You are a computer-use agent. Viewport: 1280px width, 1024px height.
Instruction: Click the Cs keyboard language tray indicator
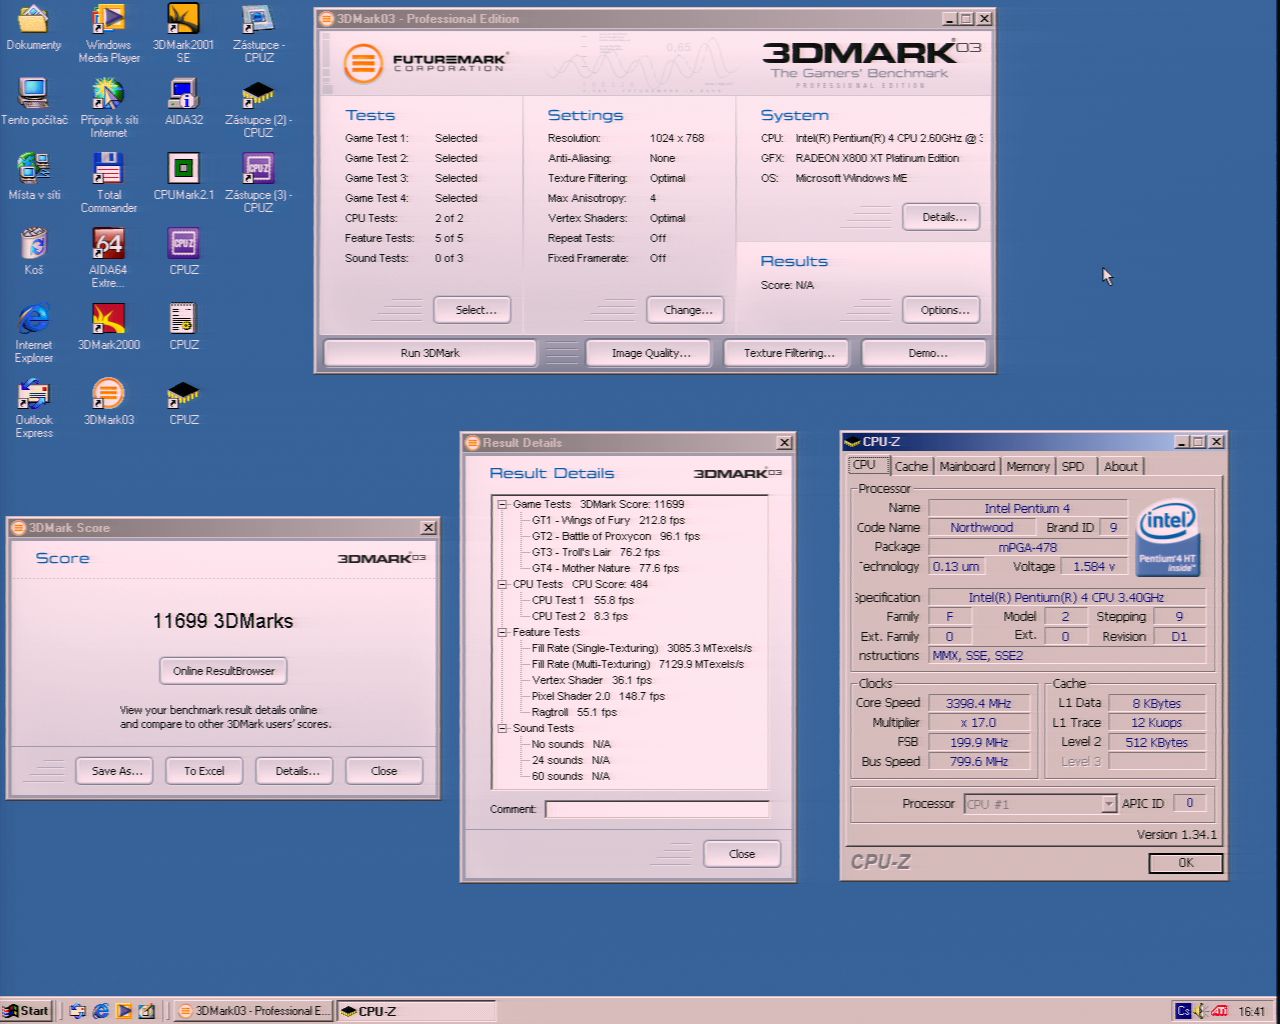(x=1183, y=1011)
